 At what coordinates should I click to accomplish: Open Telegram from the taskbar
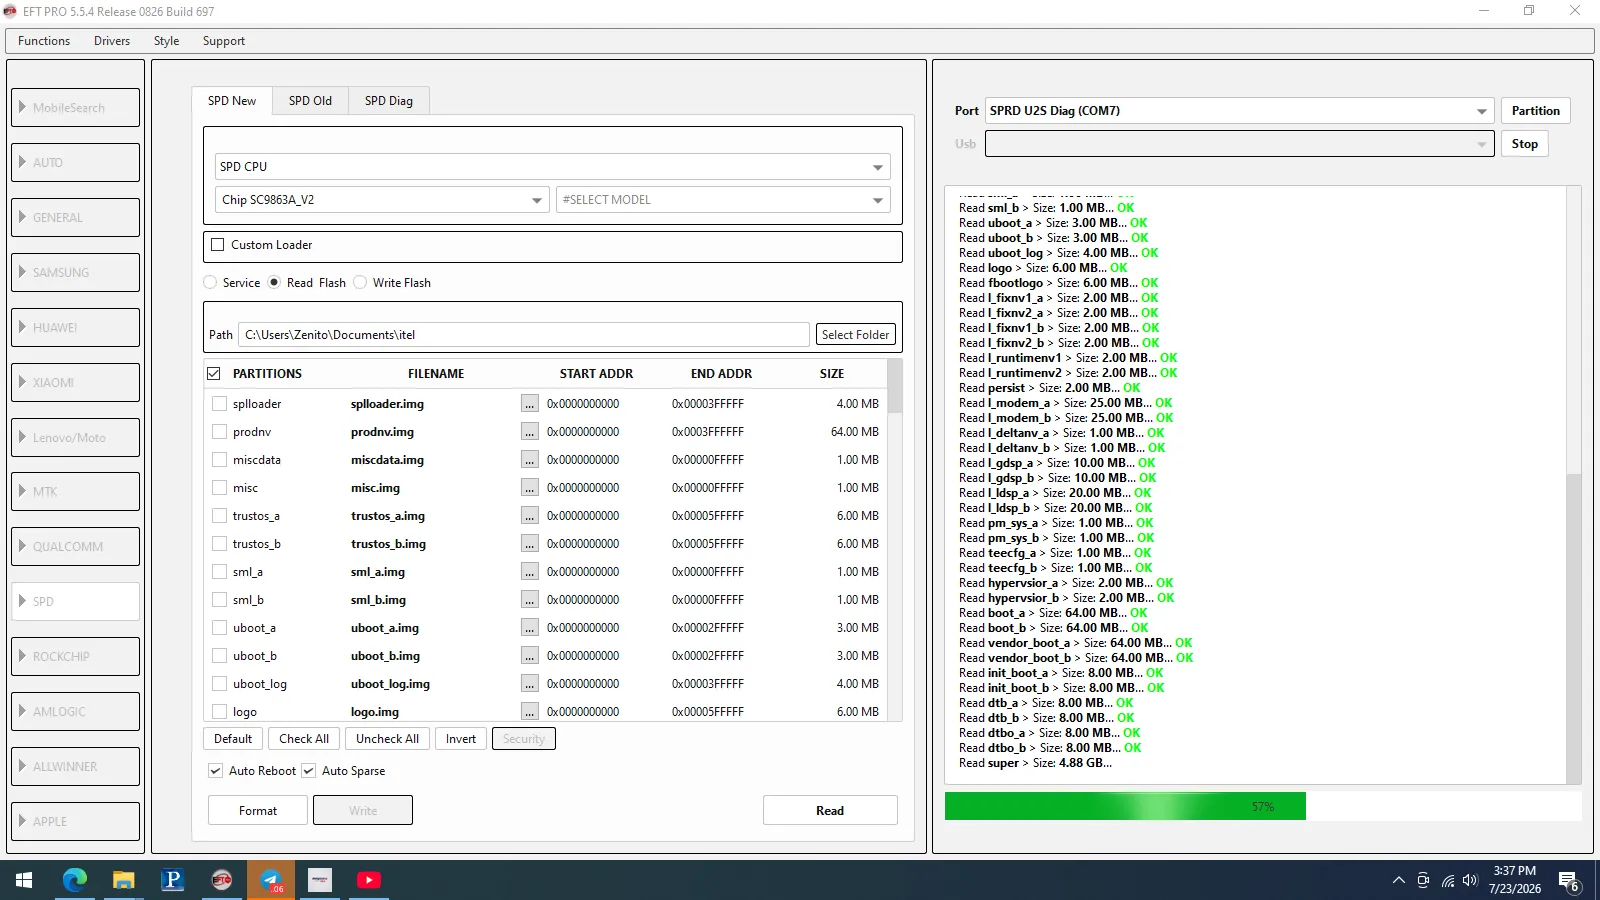click(x=271, y=880)
